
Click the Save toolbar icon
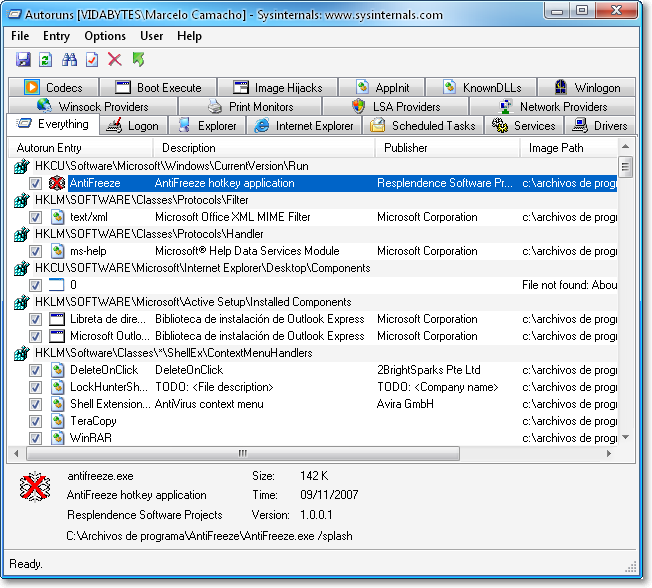[x=23, y=59]
